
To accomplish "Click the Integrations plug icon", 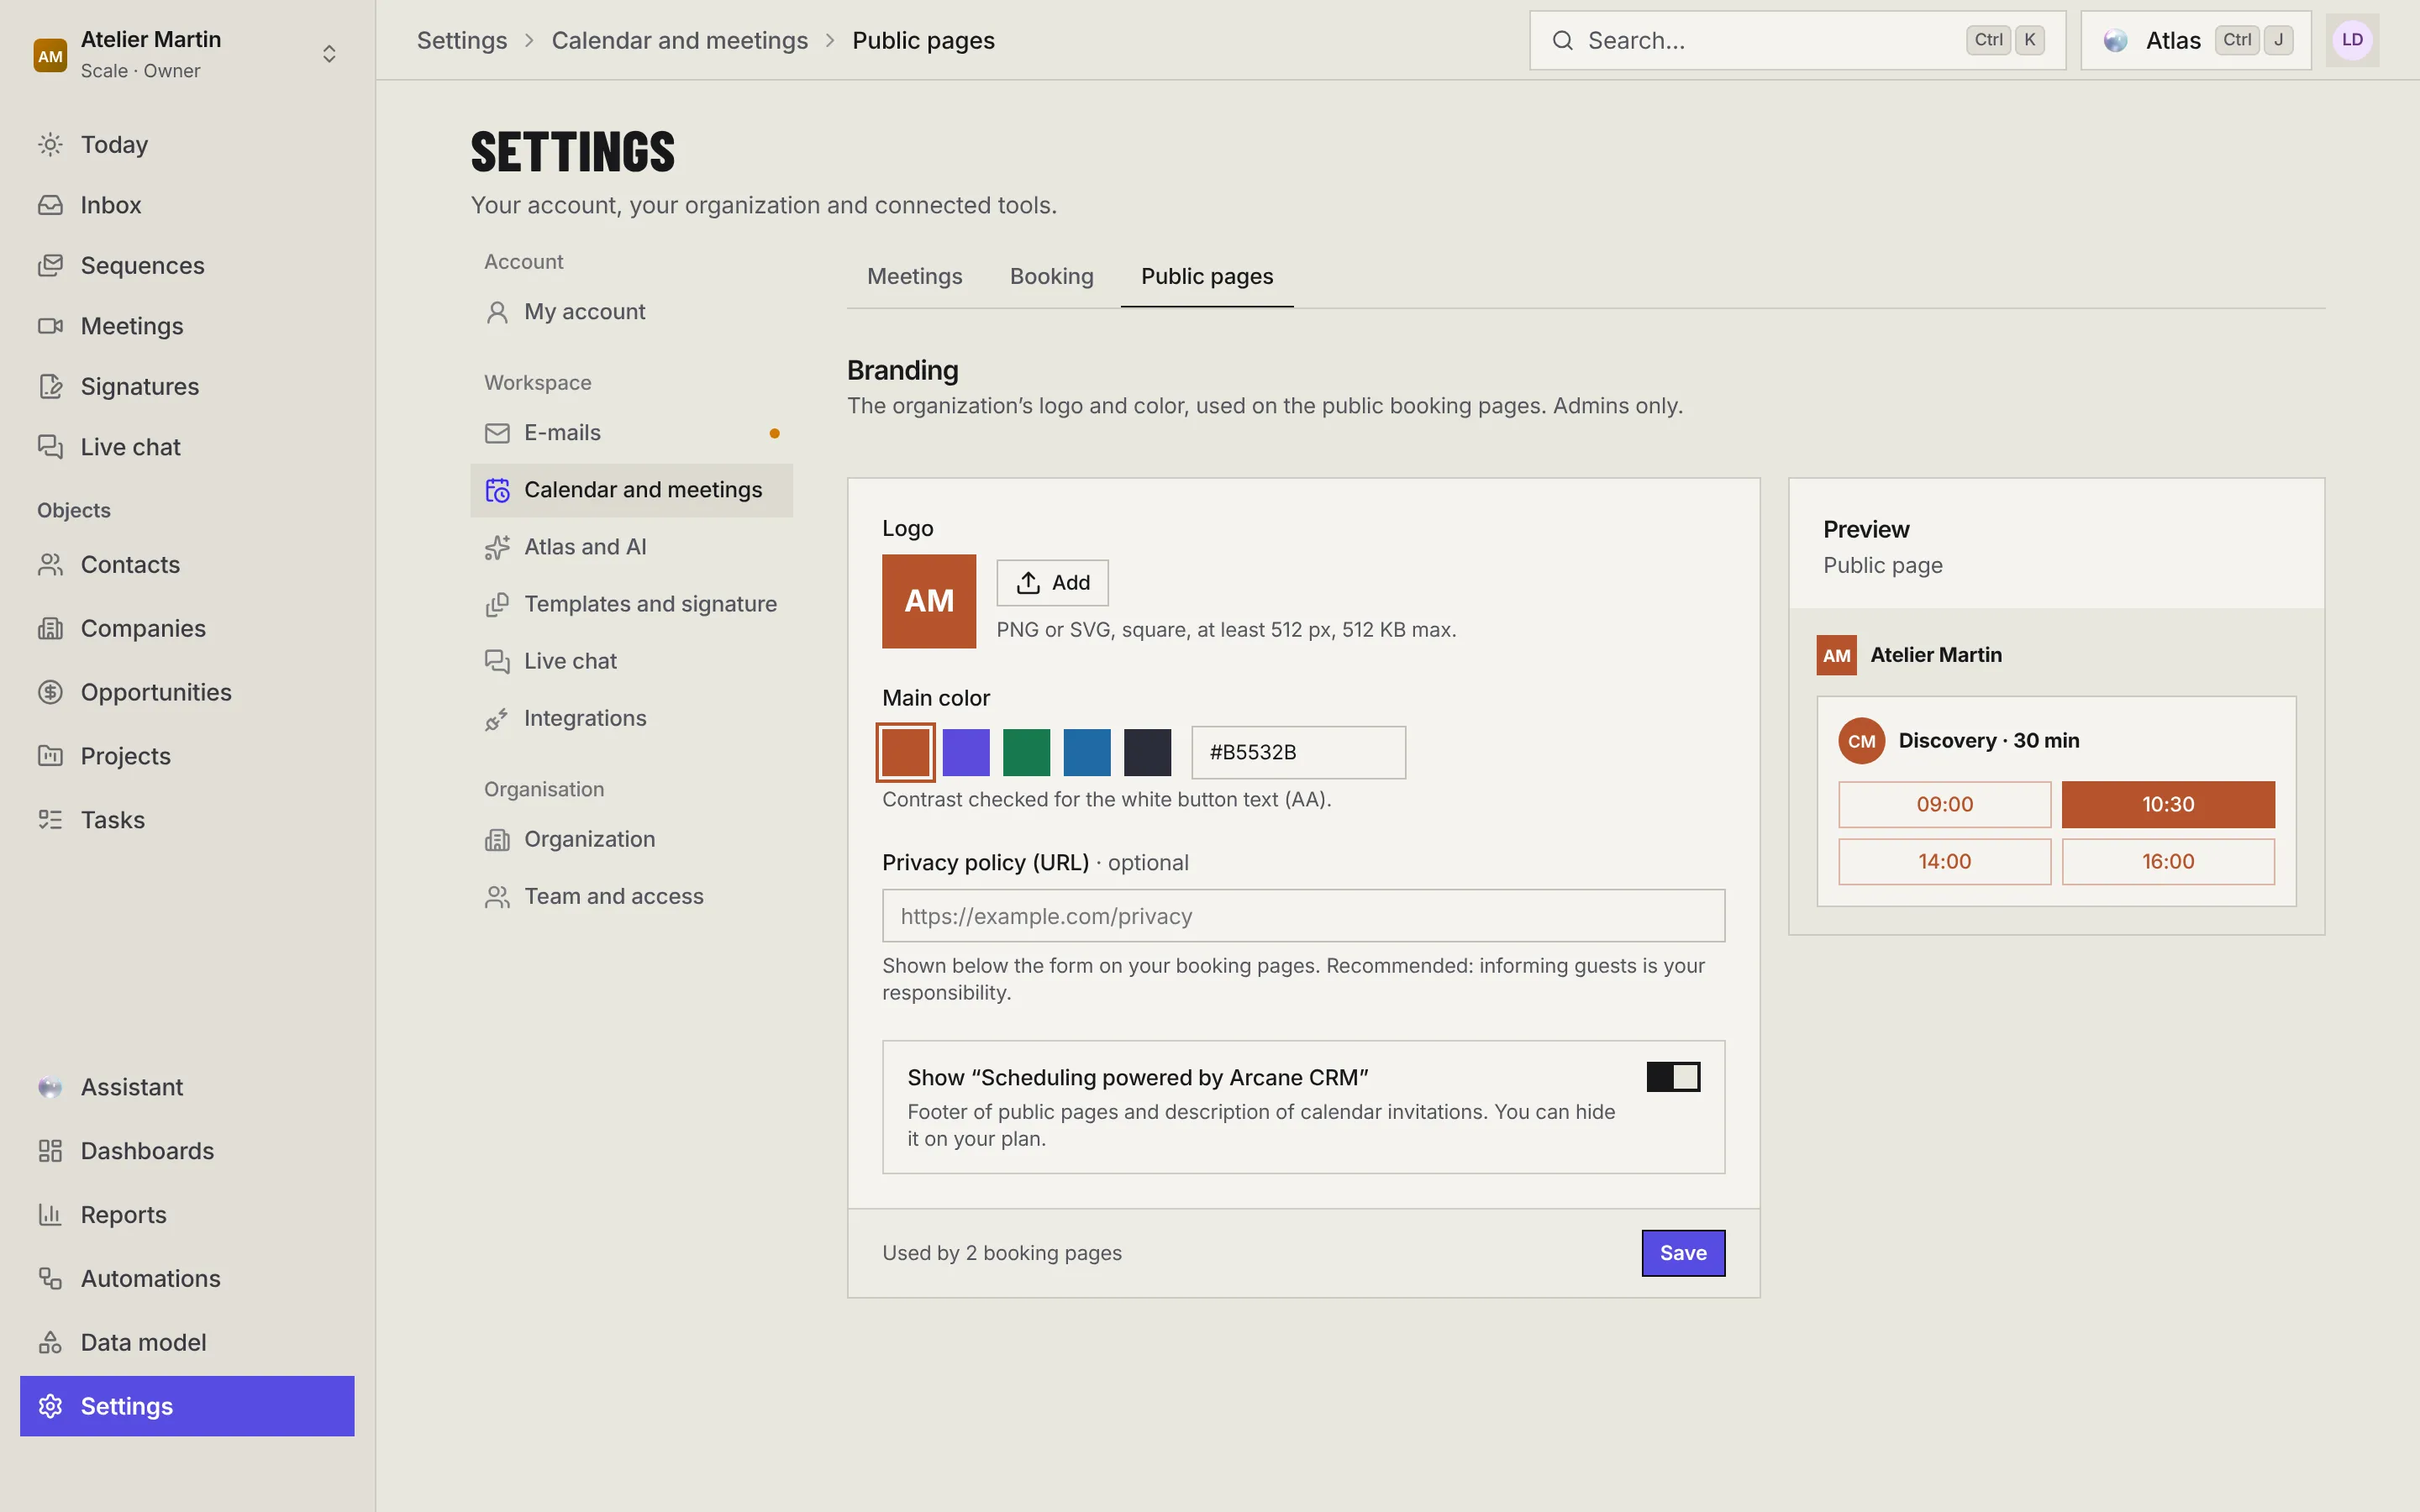I will (x=497, y=719).
